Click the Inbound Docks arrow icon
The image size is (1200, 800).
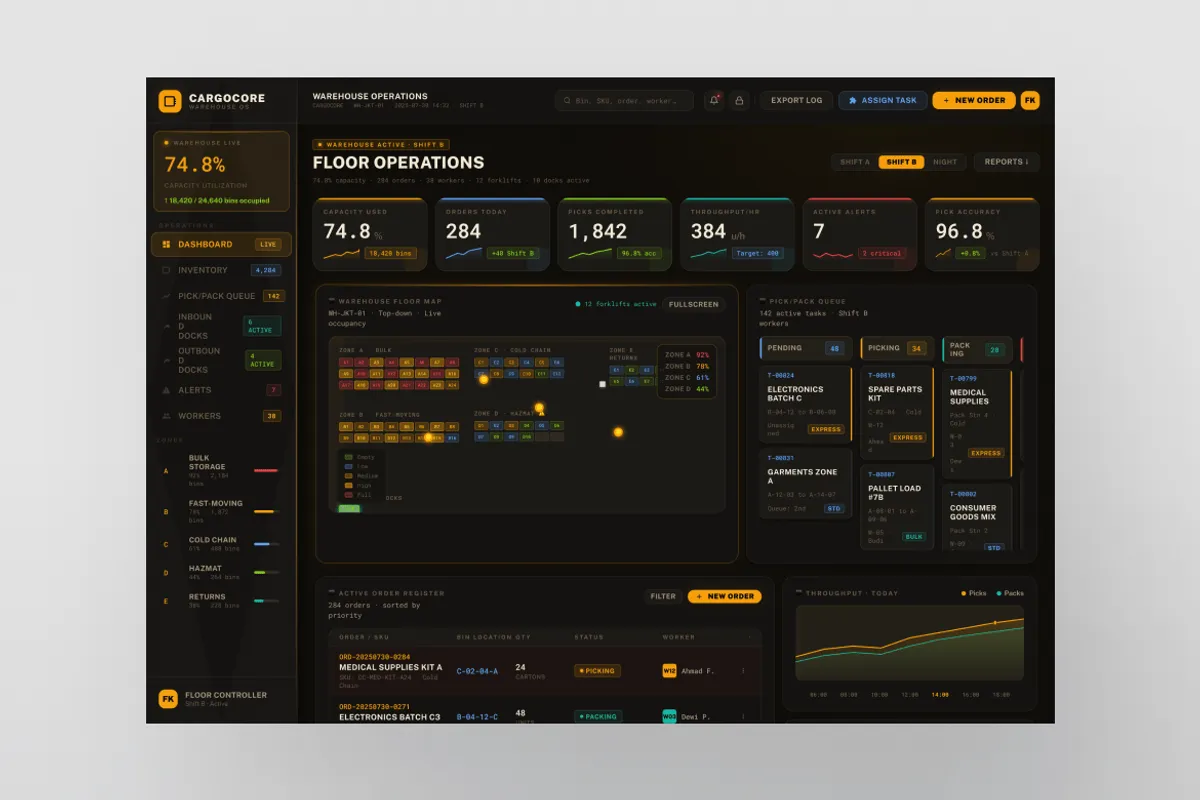click(x=166, y=326)
